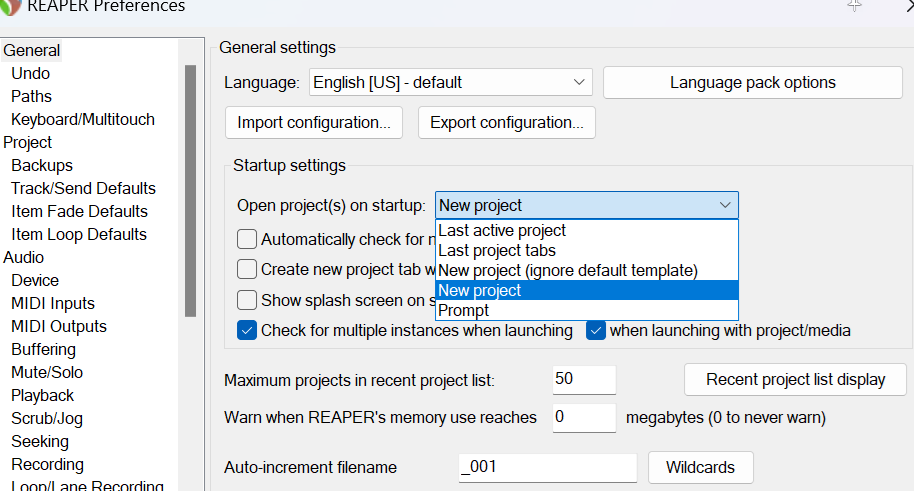Click the Wildcards button

pos(701,467)
